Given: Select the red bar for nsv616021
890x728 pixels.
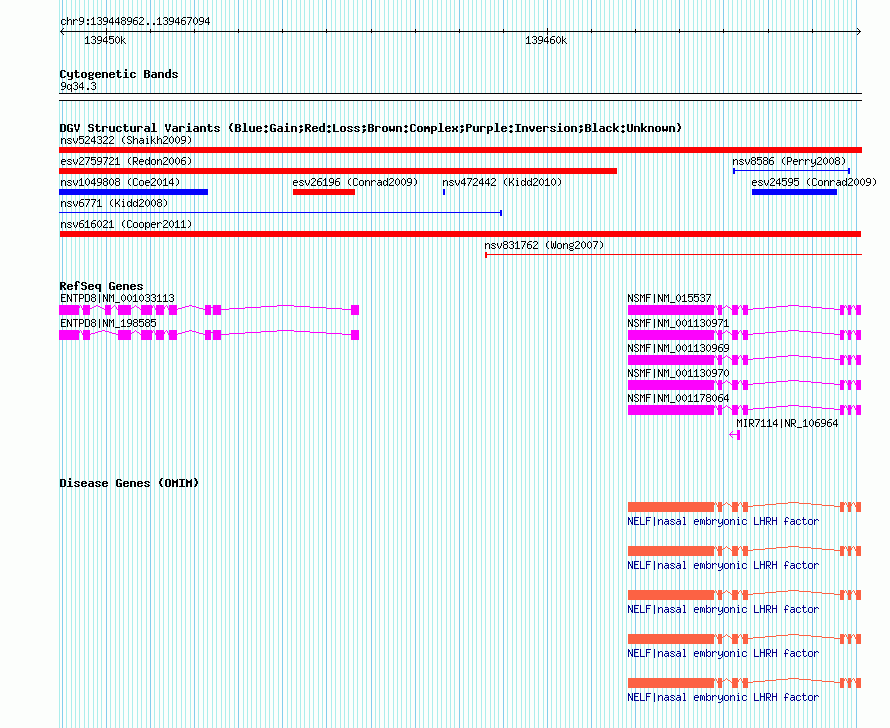Looking at the screenshot, I should (x=460, y=234).
